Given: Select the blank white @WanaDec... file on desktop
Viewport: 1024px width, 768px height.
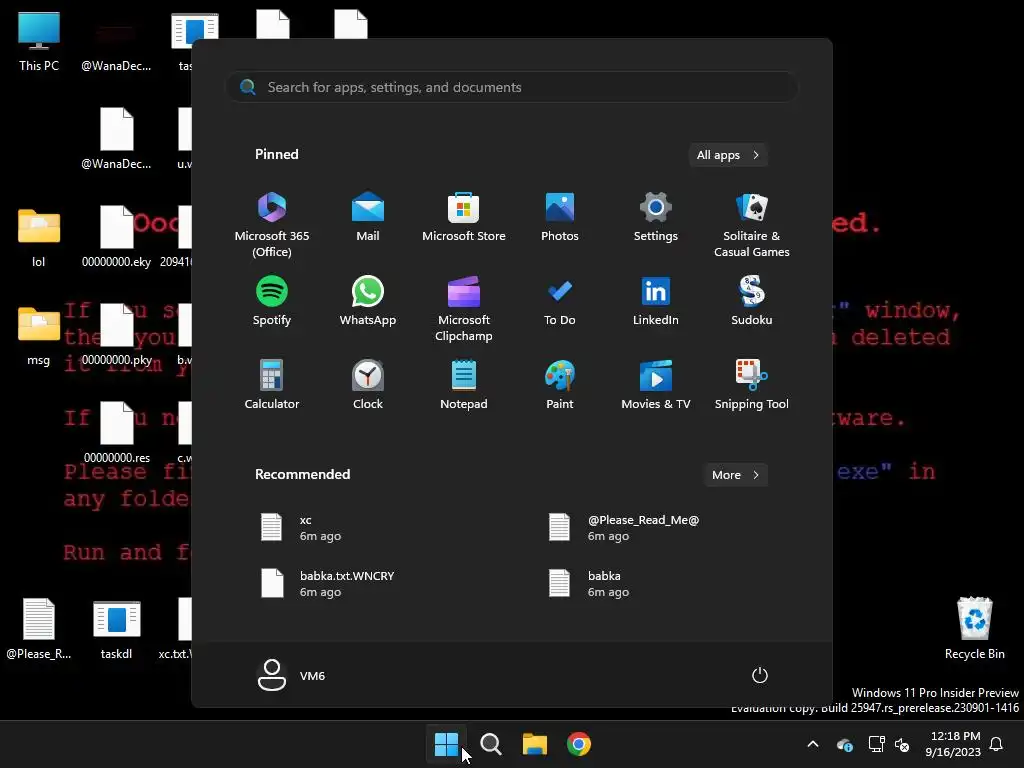Looking at the screenshot, I should click(x=116, y=140).
